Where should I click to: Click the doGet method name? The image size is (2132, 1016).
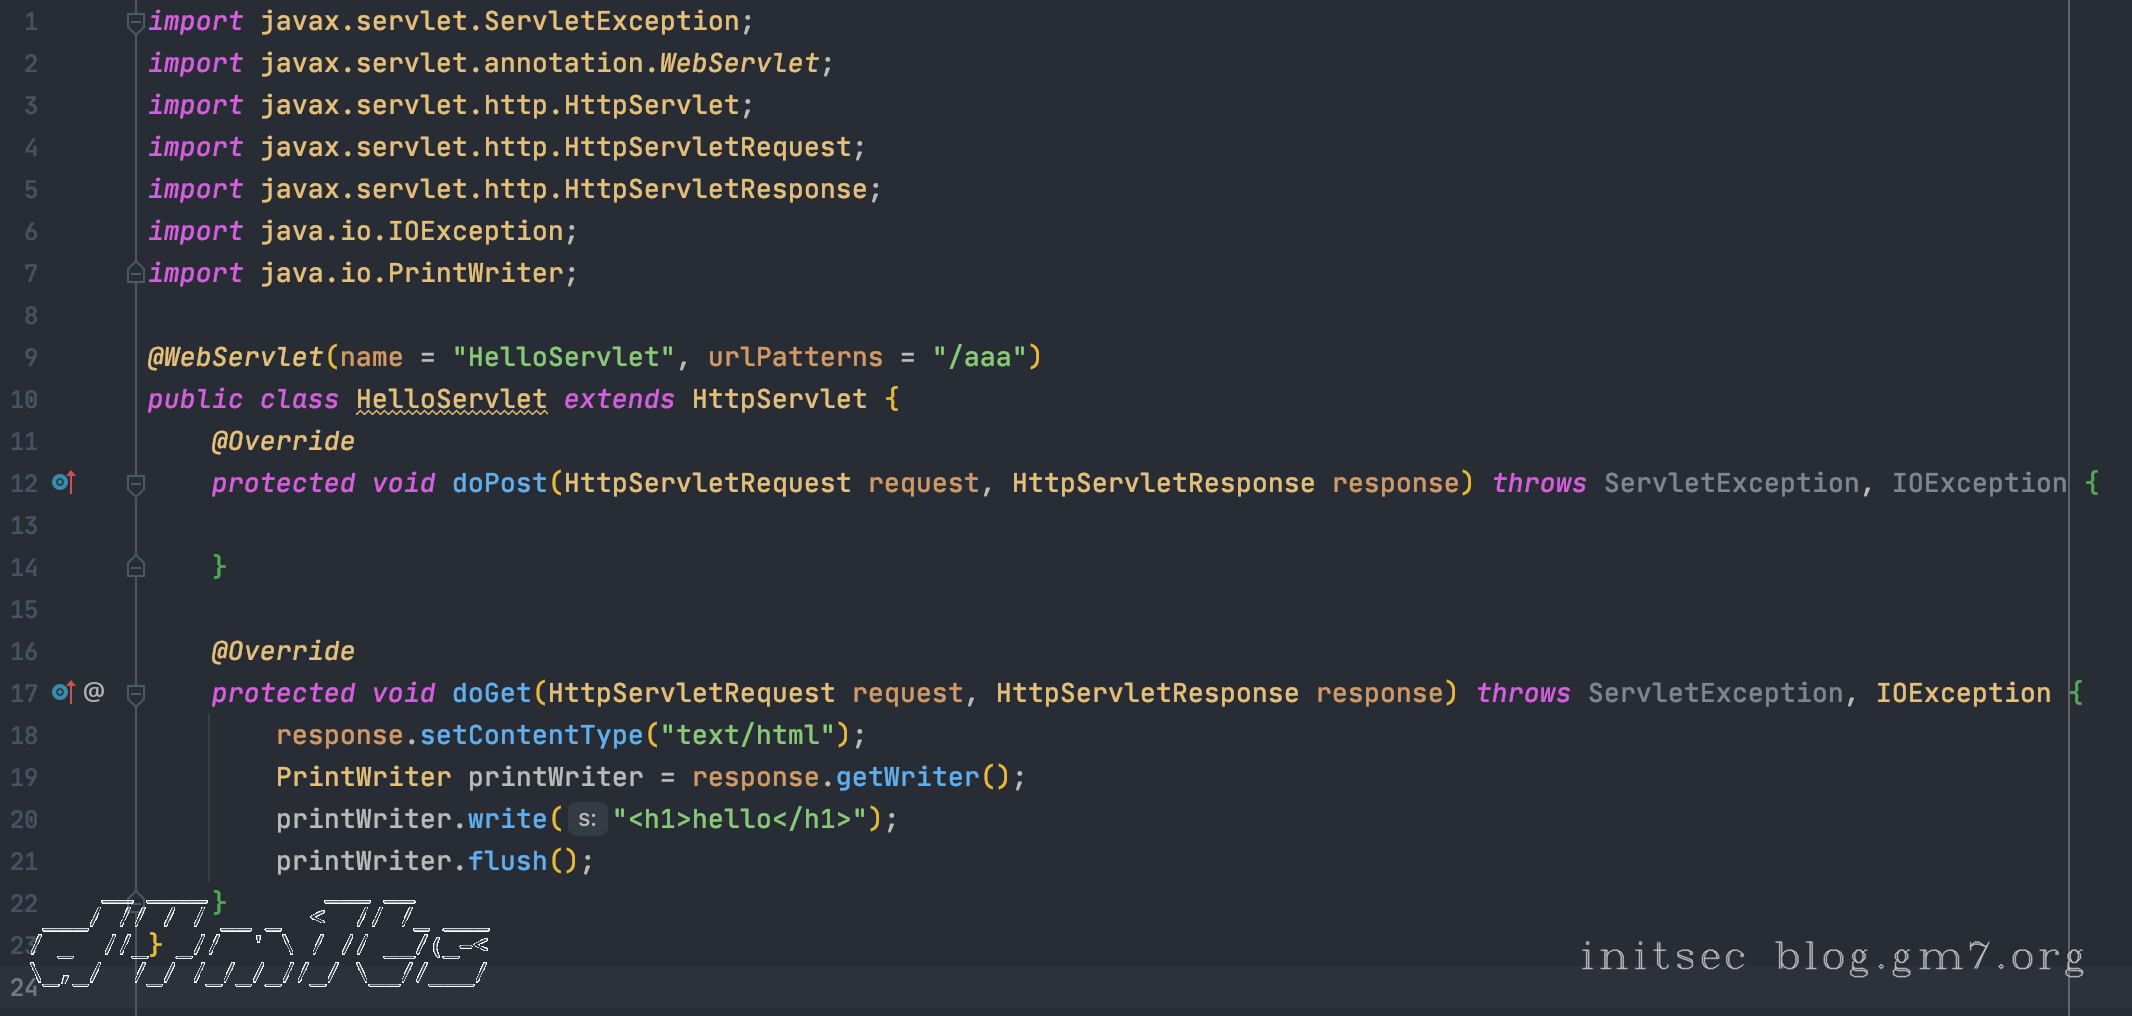(x=491, y=694)
